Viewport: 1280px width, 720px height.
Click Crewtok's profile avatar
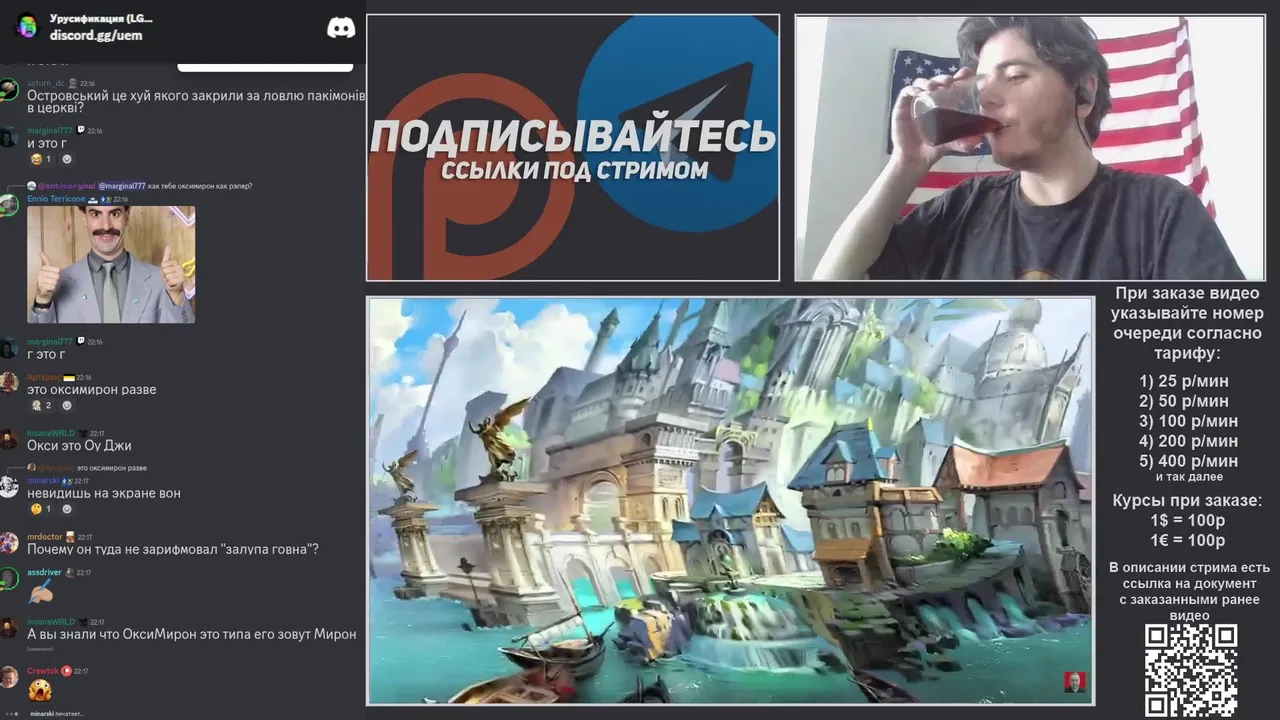tap(9, 677)
